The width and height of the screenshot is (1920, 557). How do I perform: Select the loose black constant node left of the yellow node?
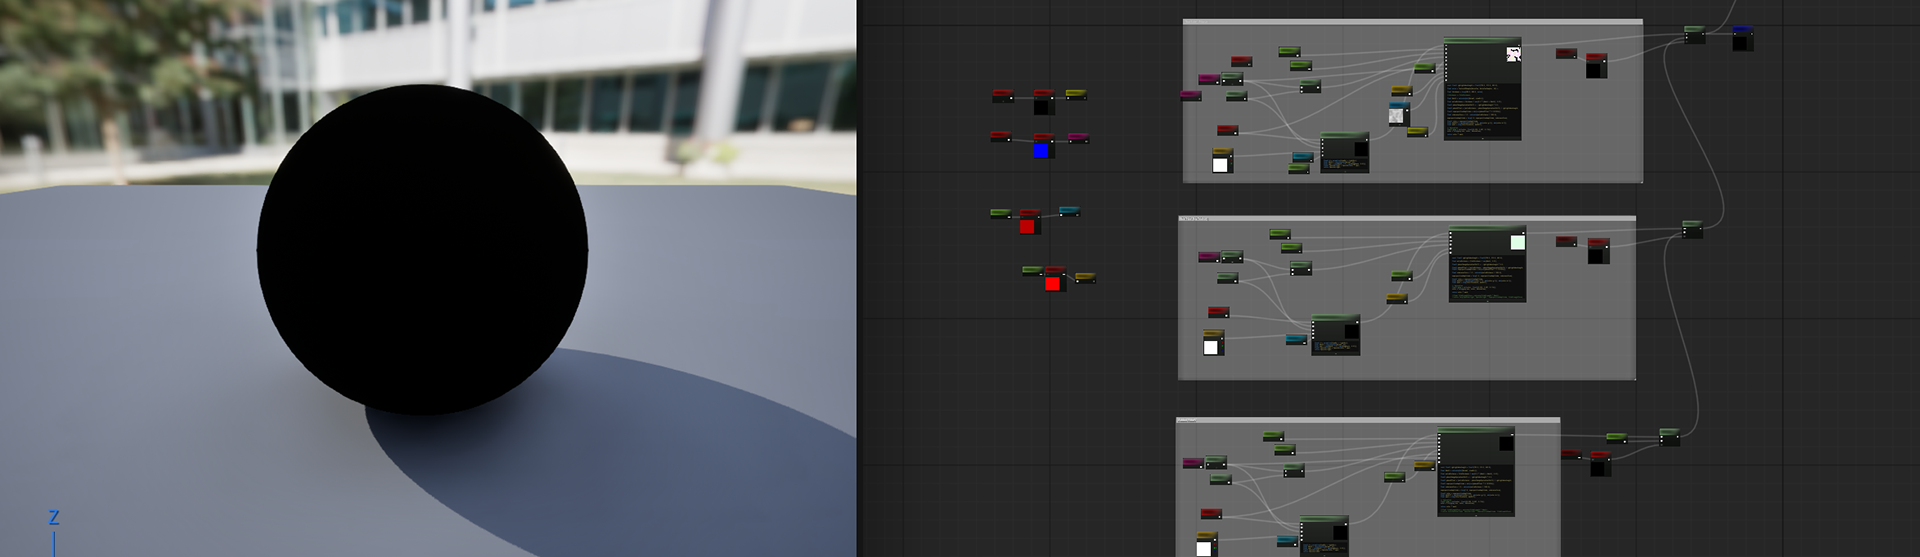[x=1043, y=102]
